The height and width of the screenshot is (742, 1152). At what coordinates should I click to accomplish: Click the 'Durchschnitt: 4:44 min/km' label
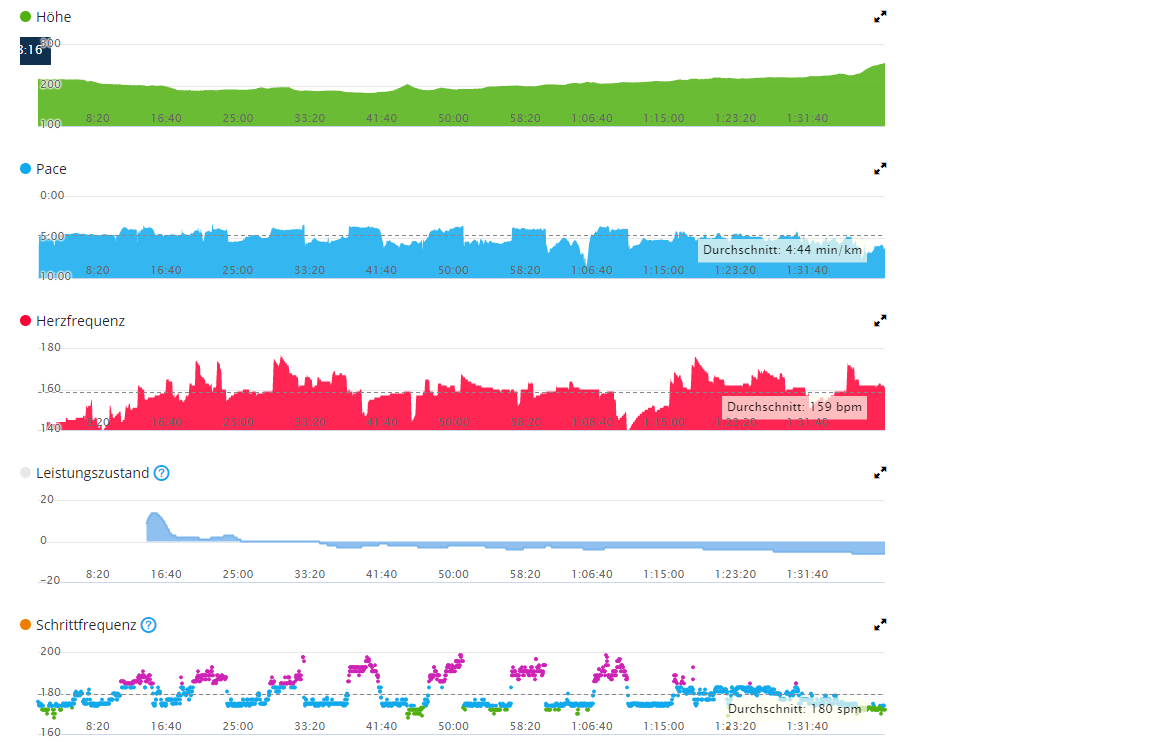(x=782, y=250)
